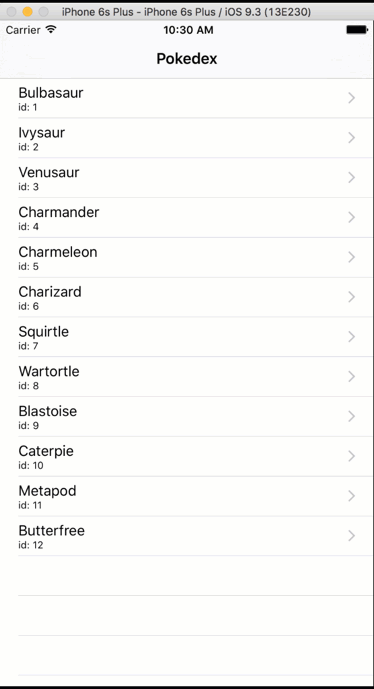Click the Pokedex navigation bar title

pyautogui.click(x=187, y=59)
